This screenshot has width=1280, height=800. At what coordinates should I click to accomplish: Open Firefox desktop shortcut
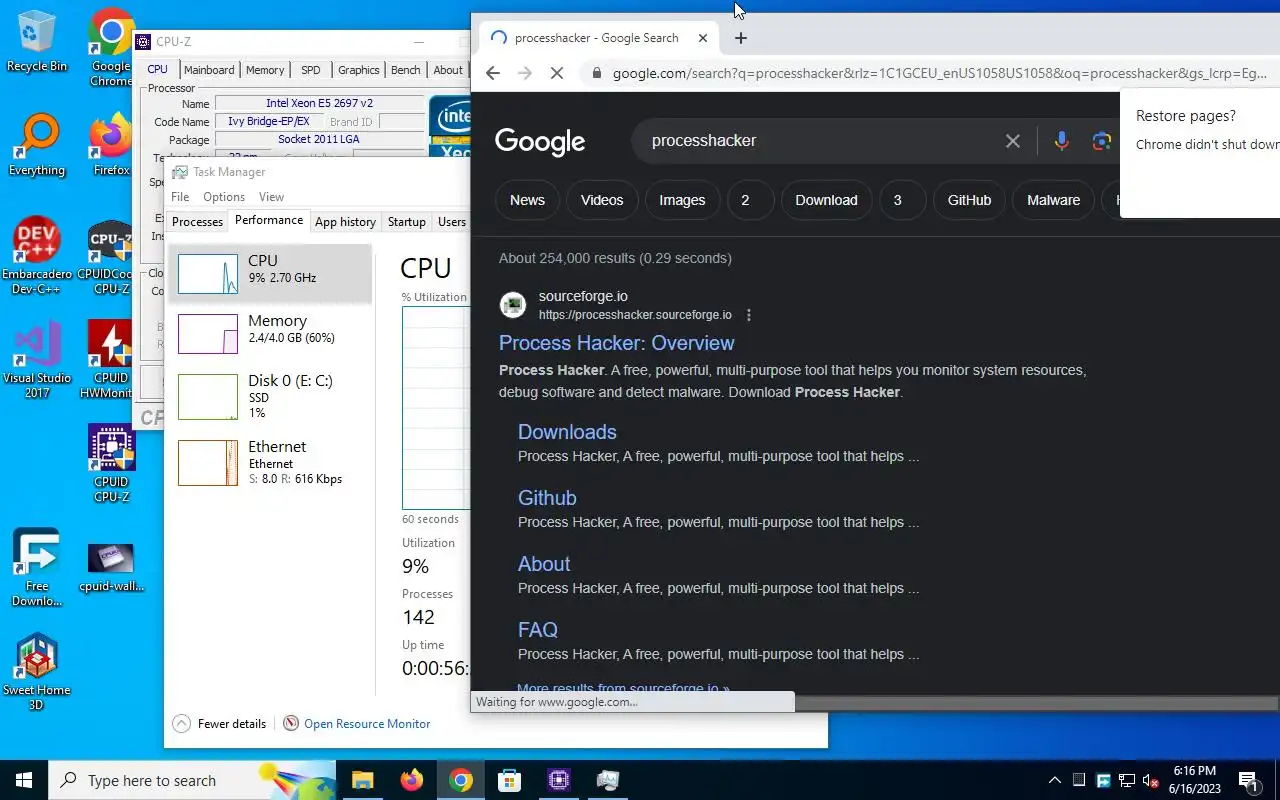click(x=111, y=145)
